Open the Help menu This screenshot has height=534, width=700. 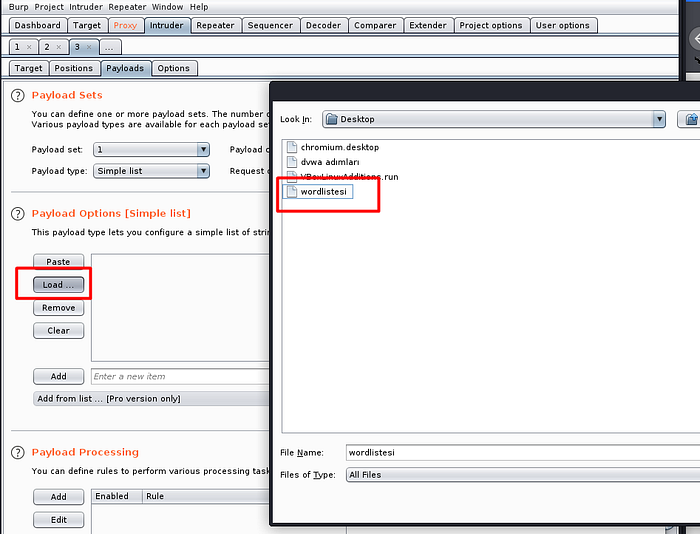coord(199,7)
